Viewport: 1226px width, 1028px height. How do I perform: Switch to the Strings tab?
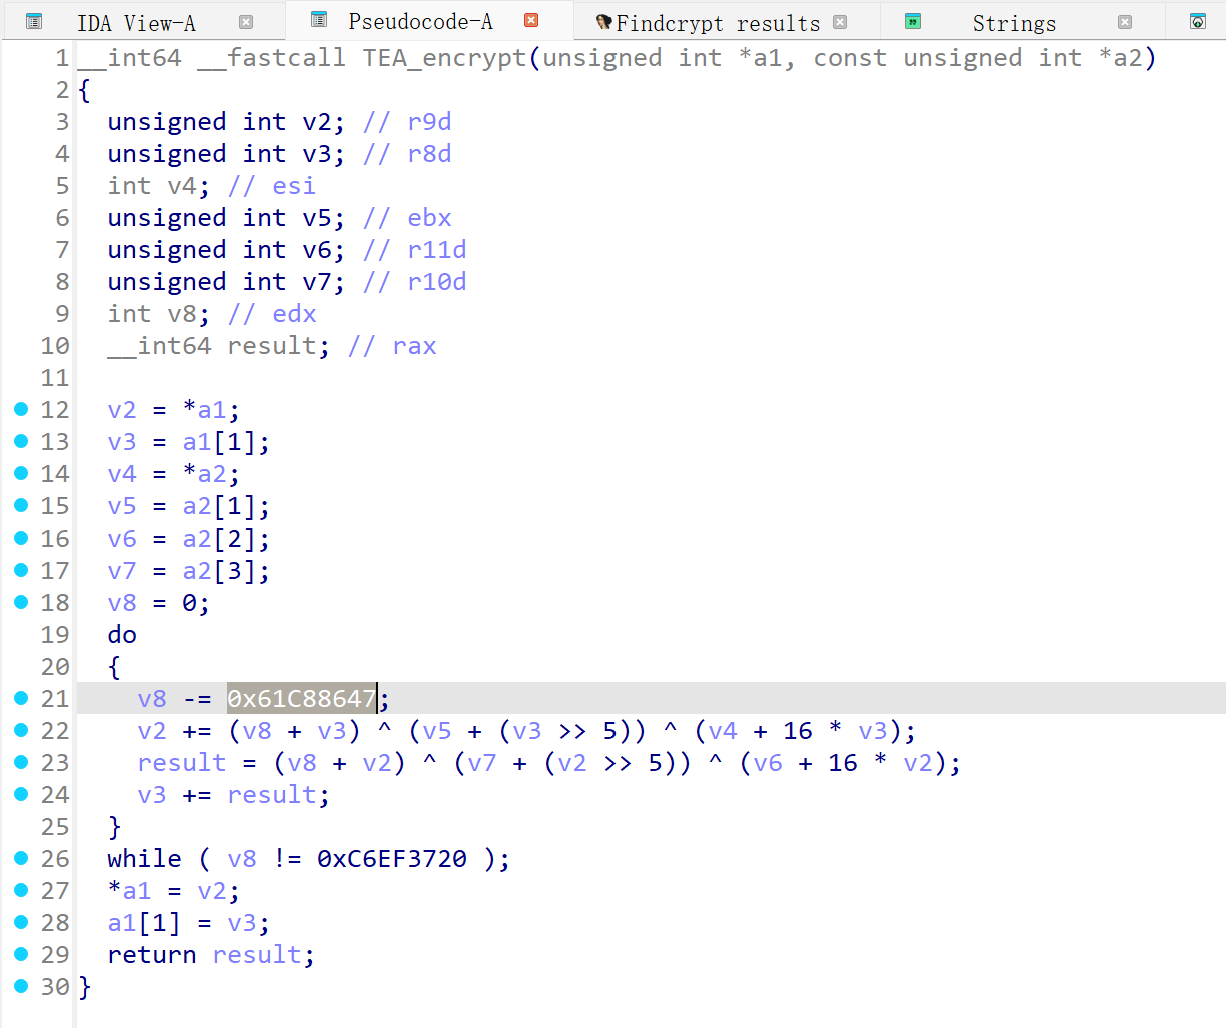tap(1013, 20)
